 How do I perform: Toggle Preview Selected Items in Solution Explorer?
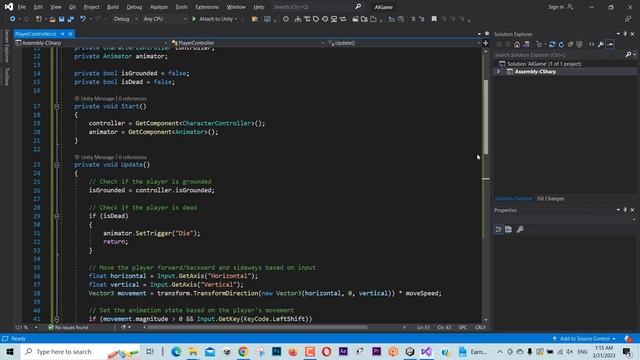coord(610,44)
